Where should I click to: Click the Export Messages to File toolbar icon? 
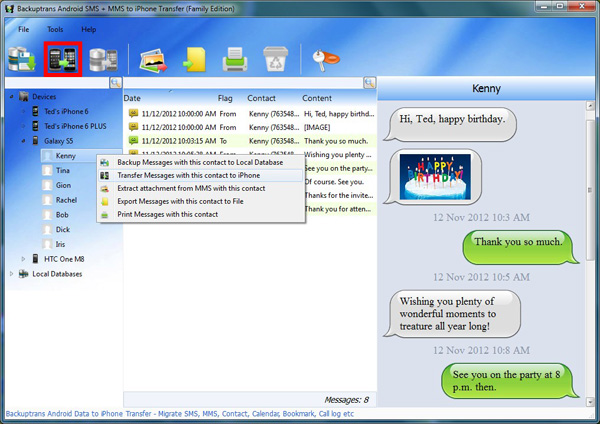pyautogui.click(x=194, y=60)
